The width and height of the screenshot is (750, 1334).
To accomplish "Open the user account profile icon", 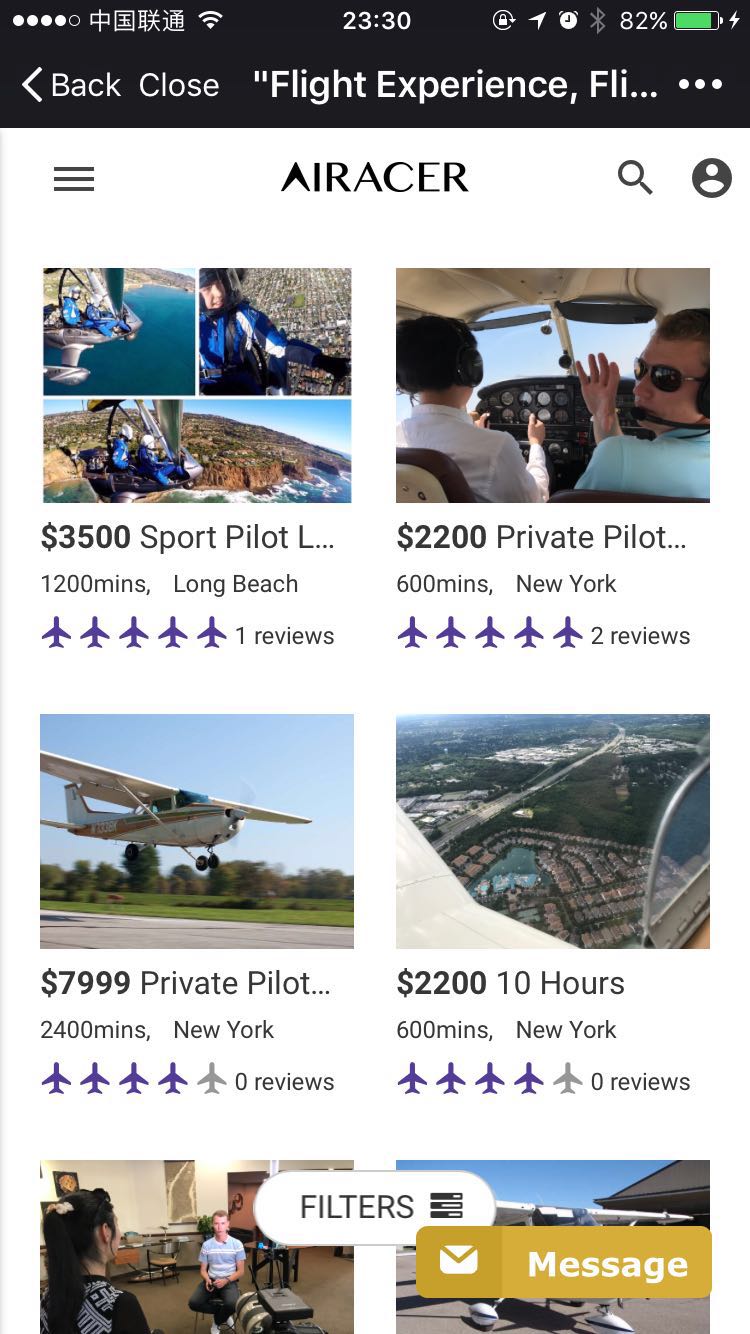I will pos(711,178).
